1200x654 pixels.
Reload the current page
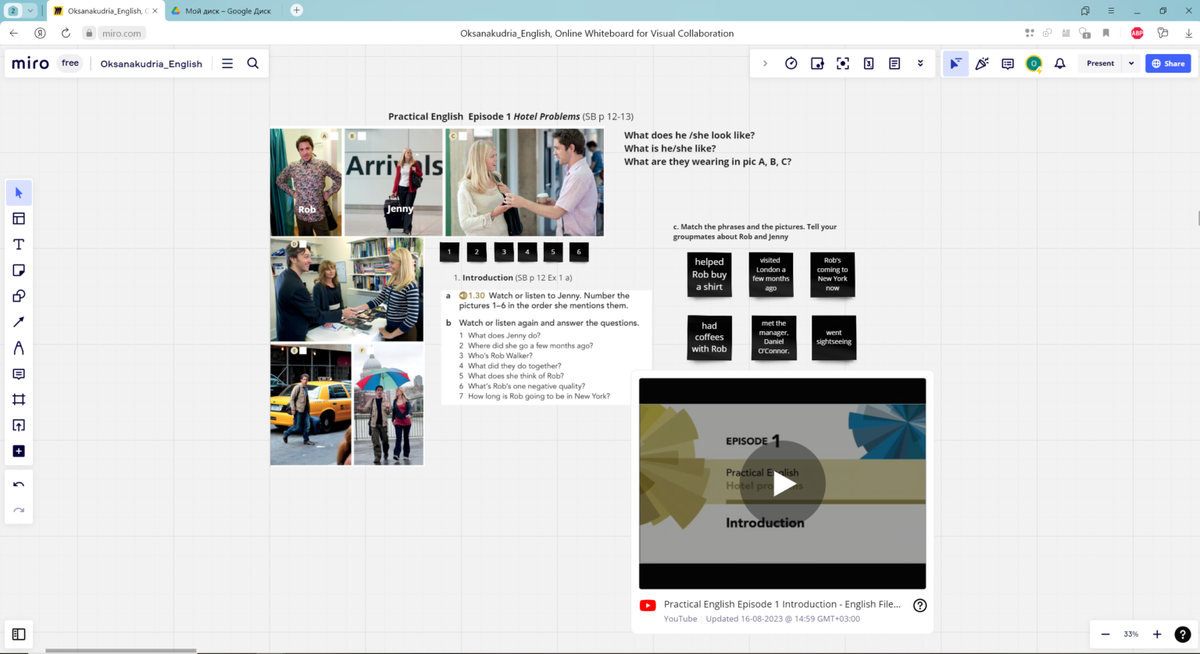click(x=66, y=33)
